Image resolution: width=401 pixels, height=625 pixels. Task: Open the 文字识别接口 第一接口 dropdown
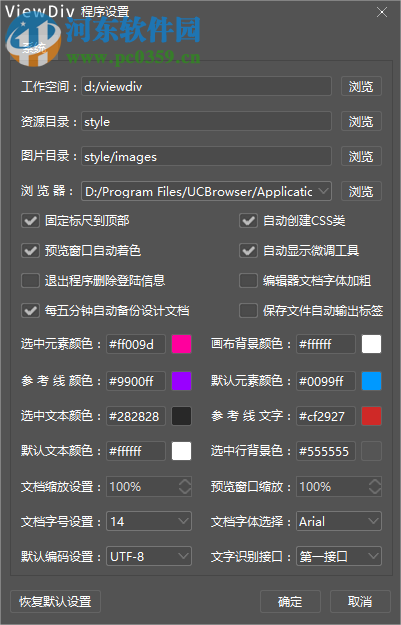point(339,556)
